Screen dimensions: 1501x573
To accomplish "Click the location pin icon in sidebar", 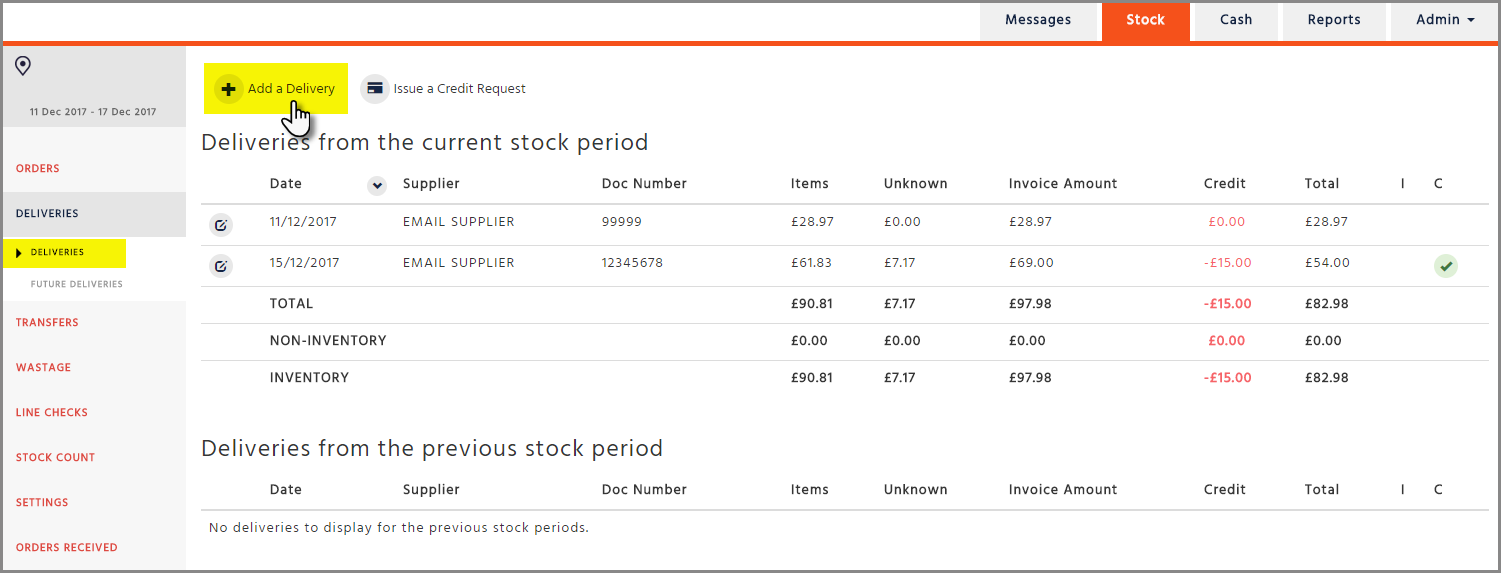I will tap(23, 66).
